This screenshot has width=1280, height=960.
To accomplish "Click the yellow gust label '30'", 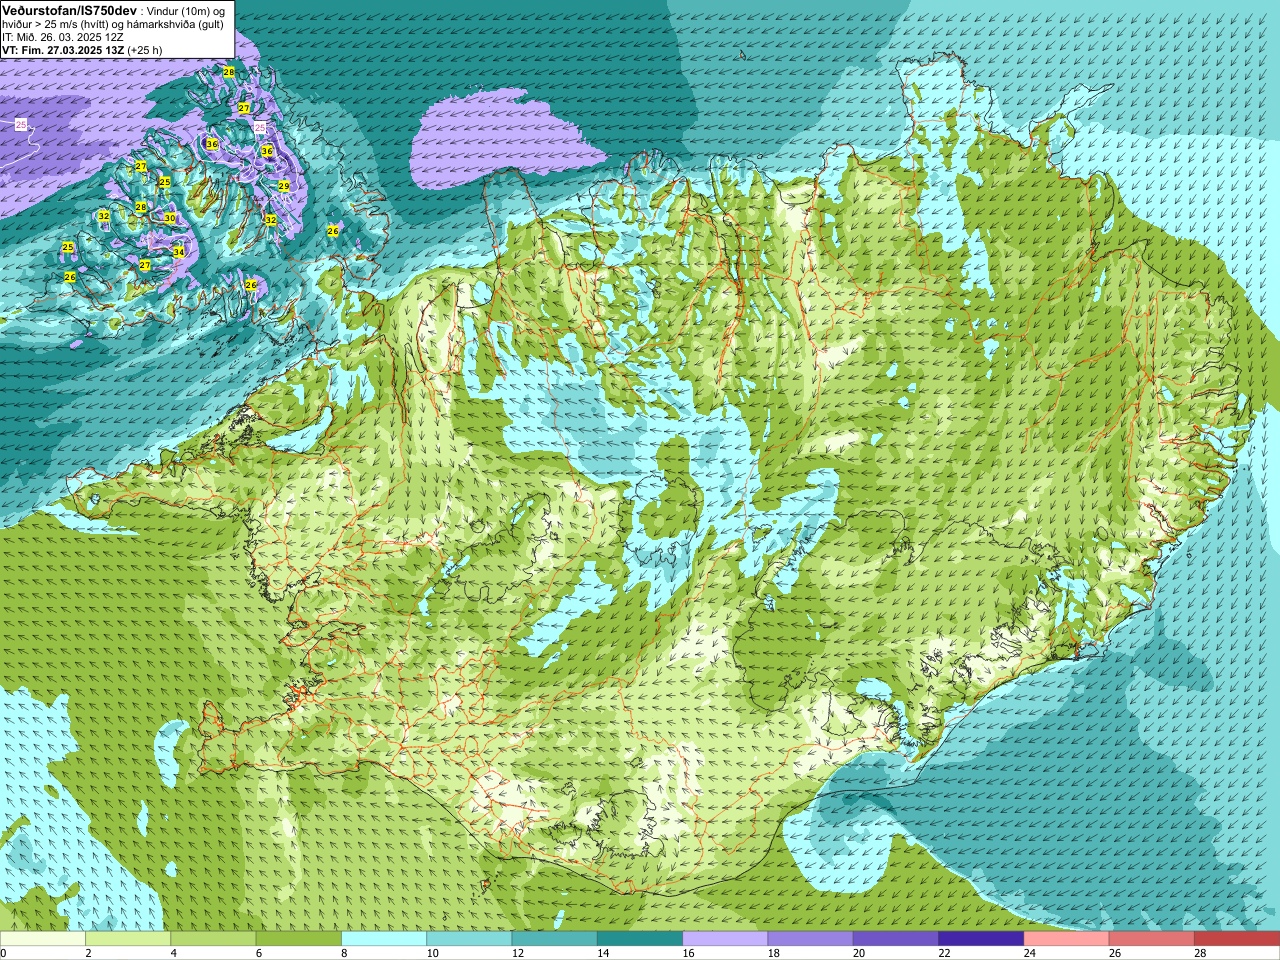I will 170,218.
